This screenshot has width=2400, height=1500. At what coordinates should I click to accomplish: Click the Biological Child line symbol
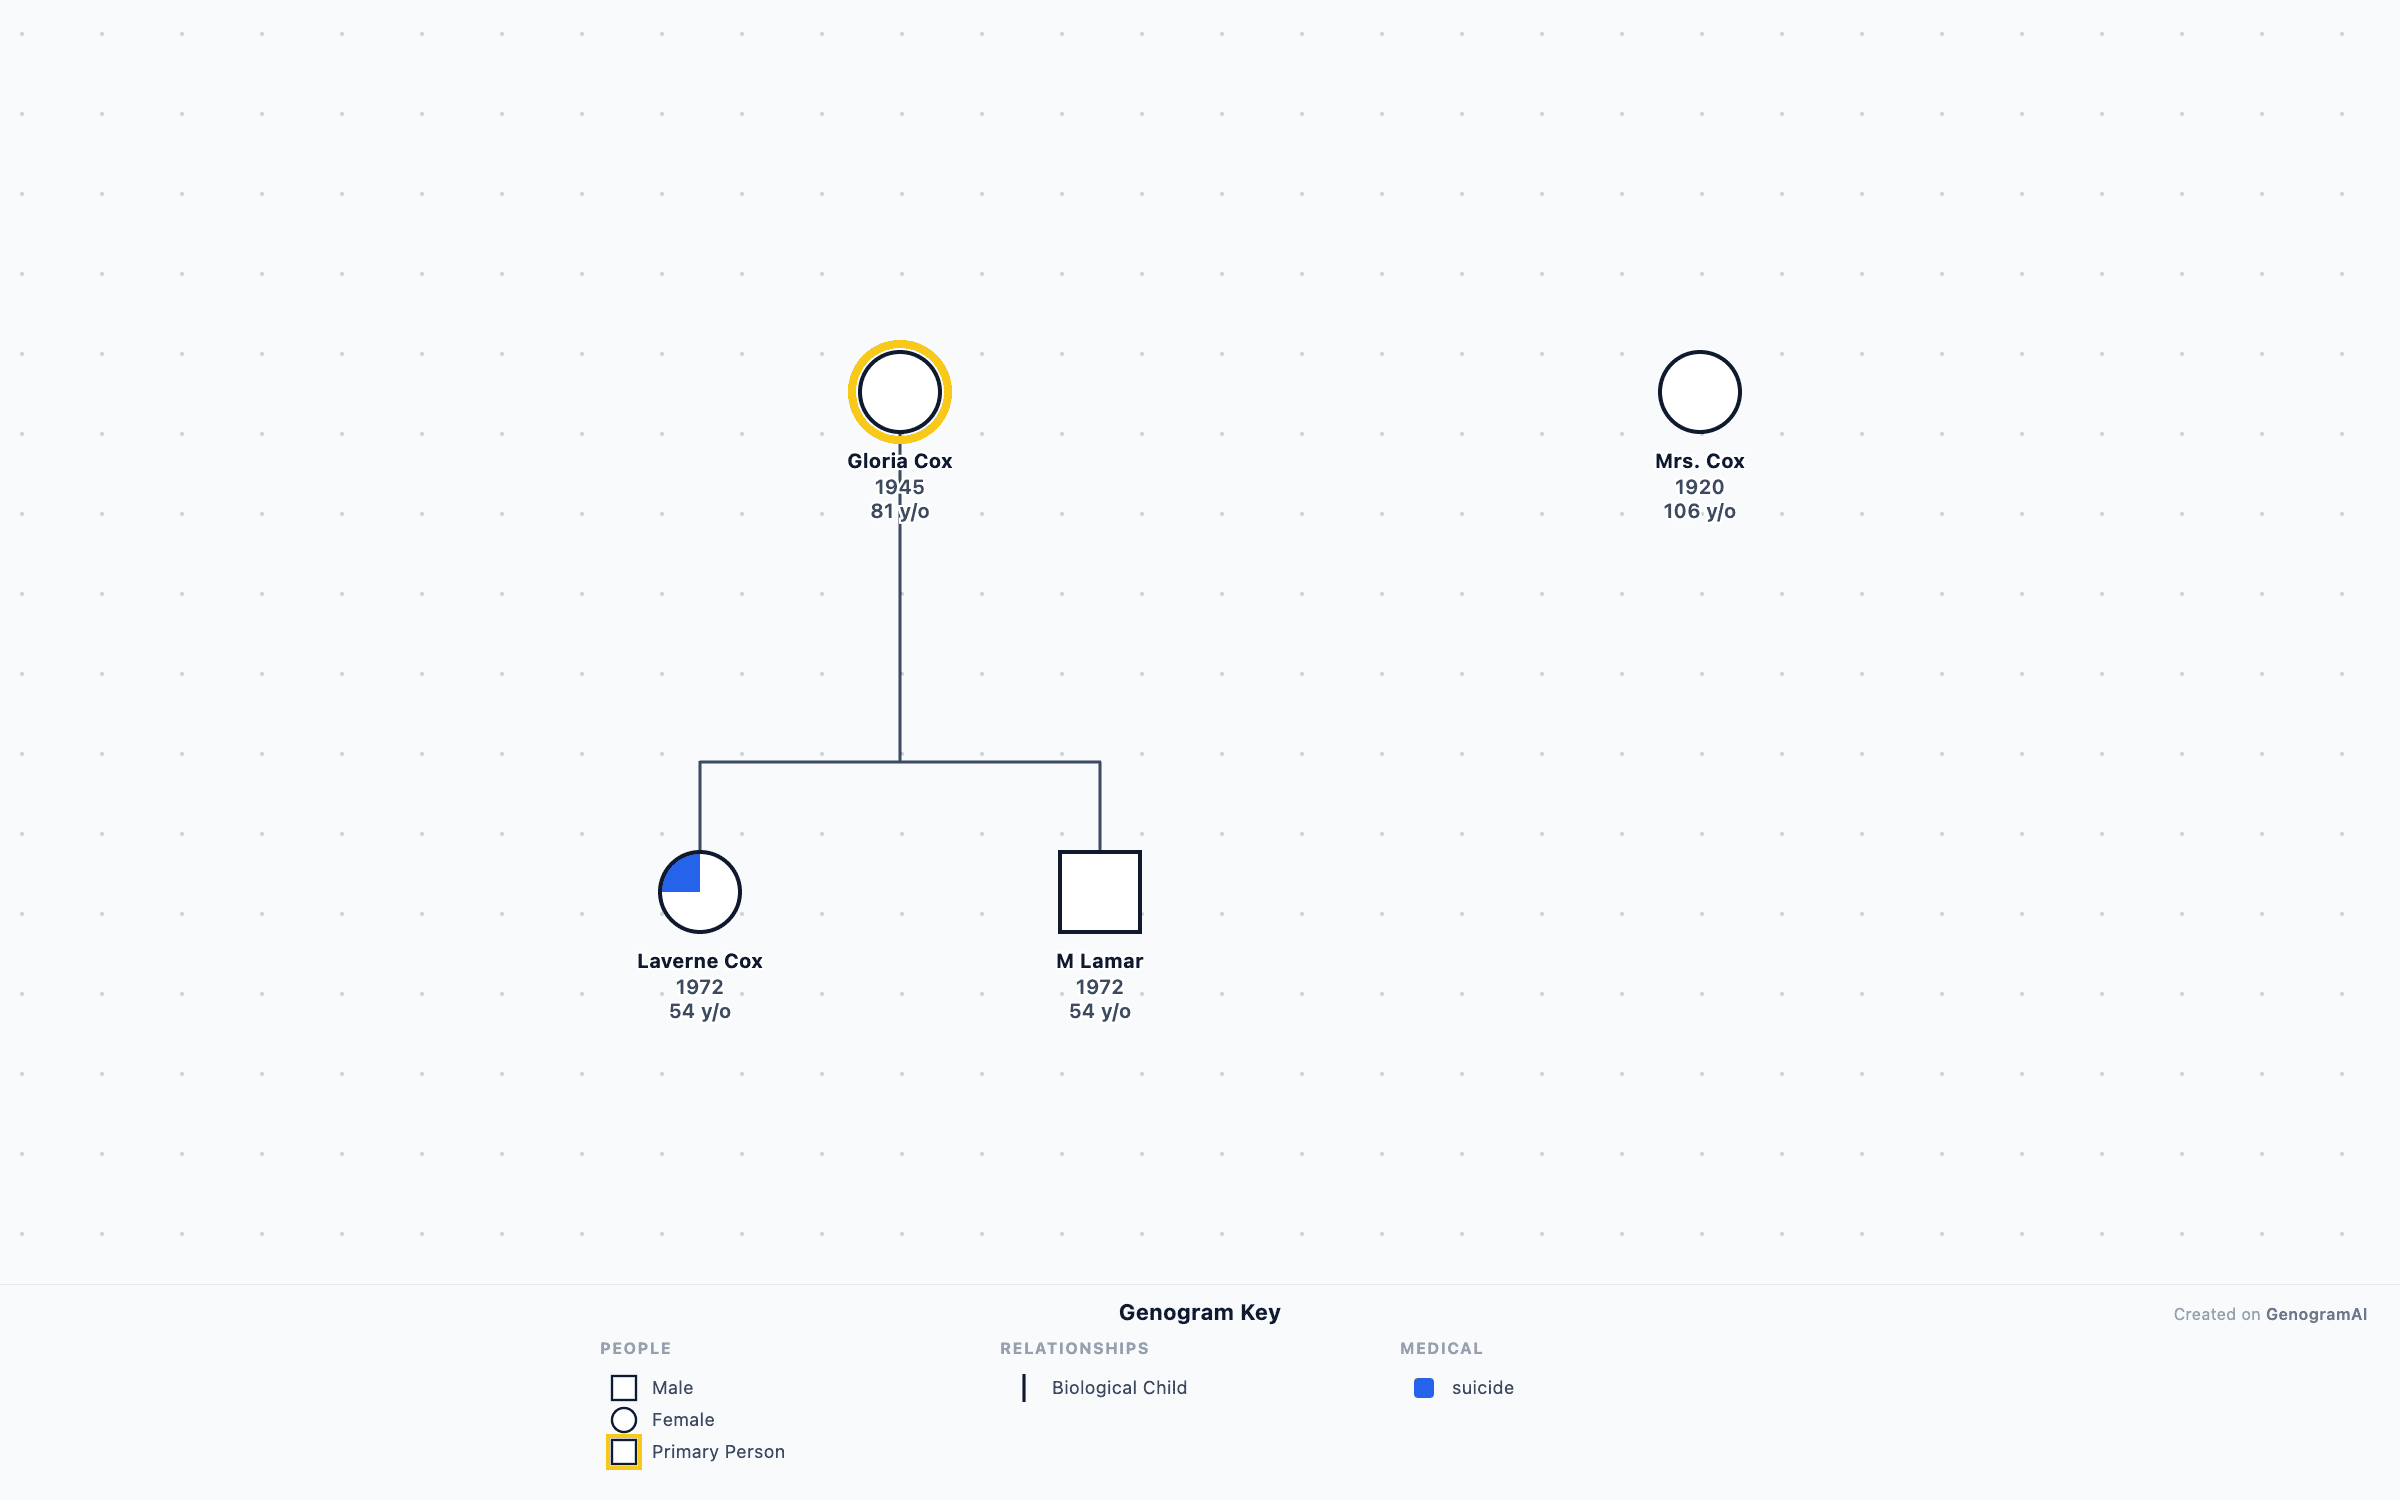(x=1025, y=1388)
